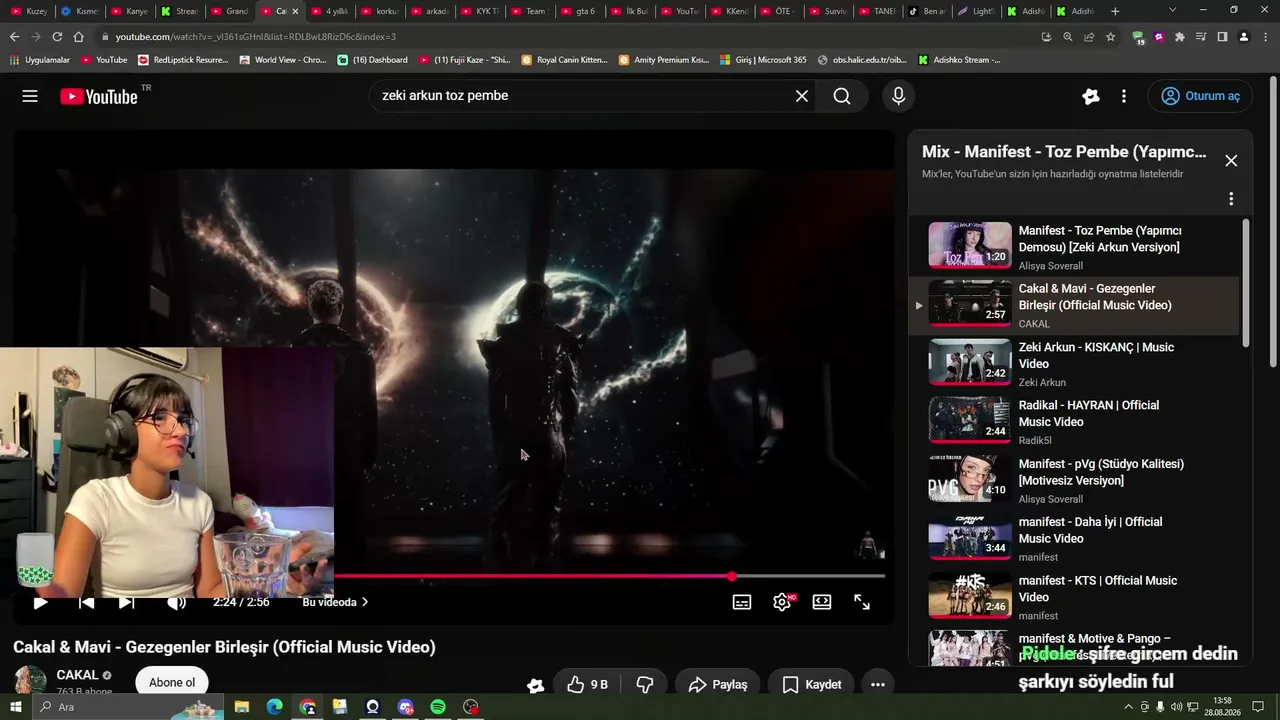The image size is (1280, 720).
Task: Open a new browser tab
Action: (x=1115, y=11)
